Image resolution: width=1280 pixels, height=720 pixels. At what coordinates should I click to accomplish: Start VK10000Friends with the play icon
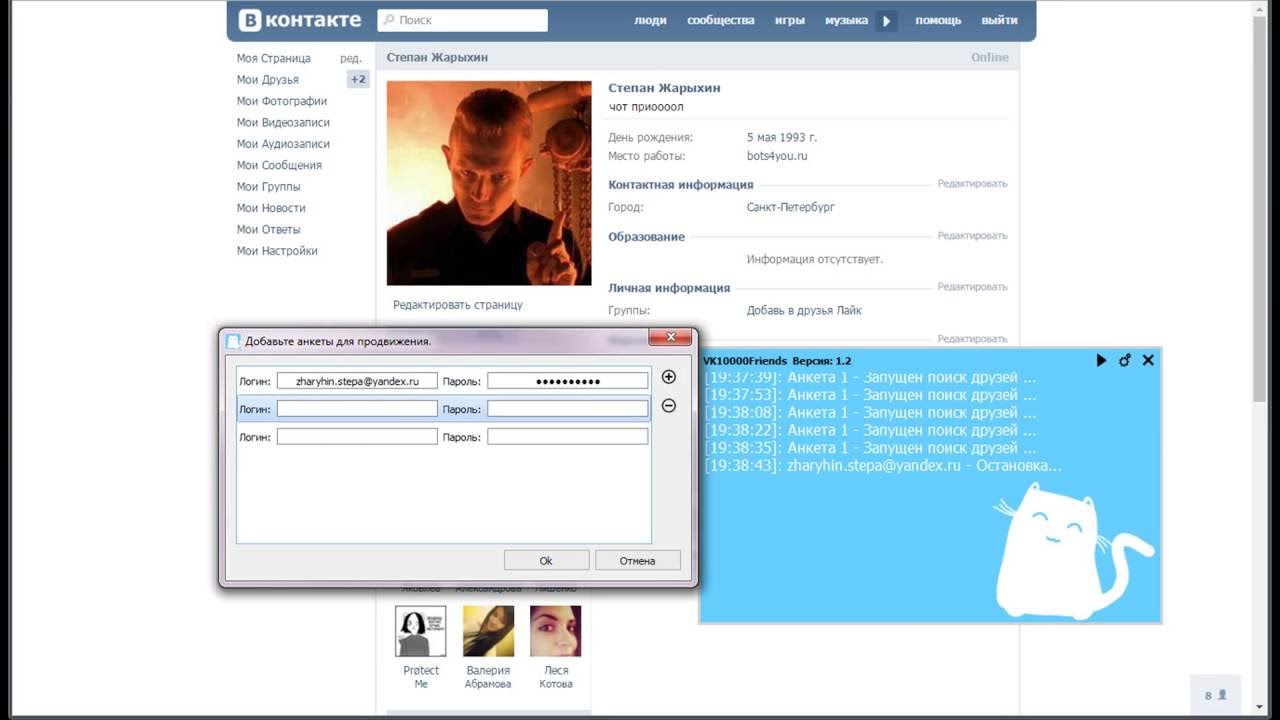(1101, 360)
